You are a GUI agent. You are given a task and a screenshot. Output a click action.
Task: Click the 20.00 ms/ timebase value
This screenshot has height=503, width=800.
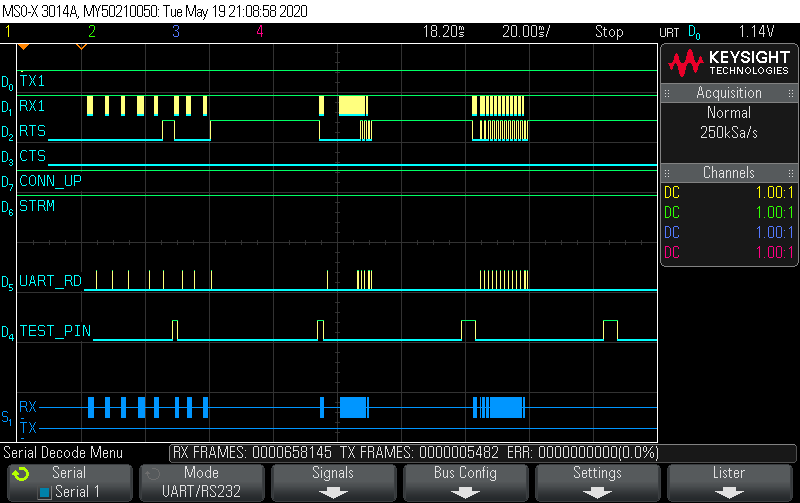click(x=526, y=32)
